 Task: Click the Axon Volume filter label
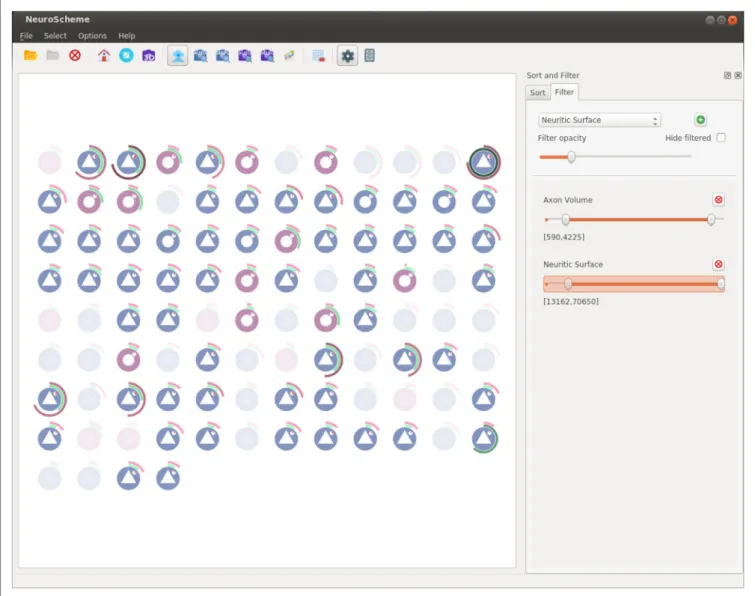(568, 200)
